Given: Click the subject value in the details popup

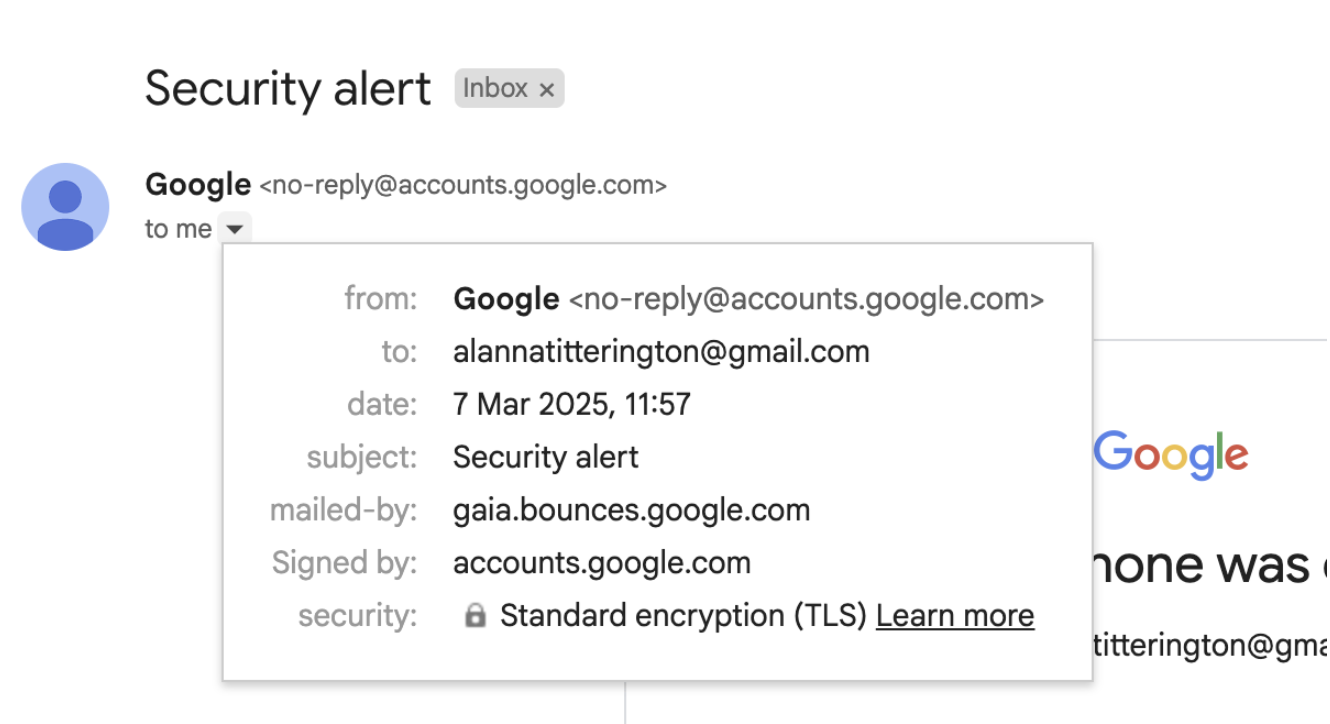Looking at the screenshot, I should [545, 457].
